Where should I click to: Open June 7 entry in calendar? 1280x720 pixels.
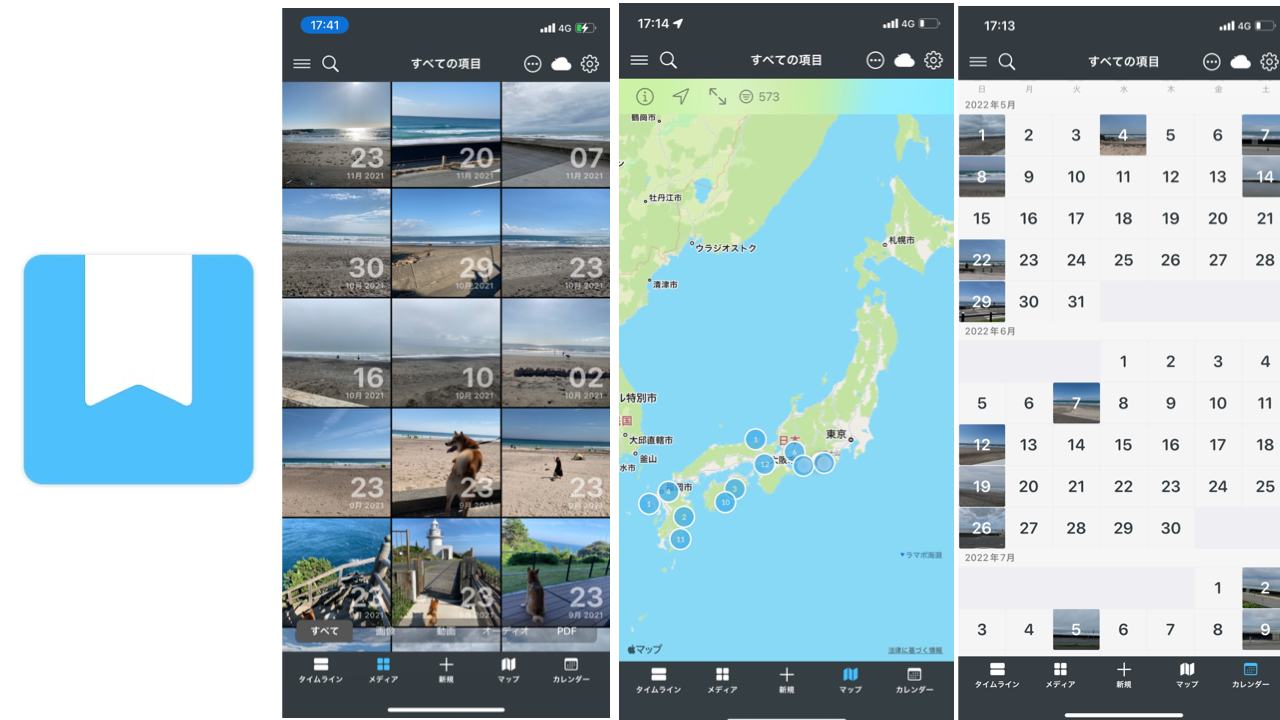1076,403
